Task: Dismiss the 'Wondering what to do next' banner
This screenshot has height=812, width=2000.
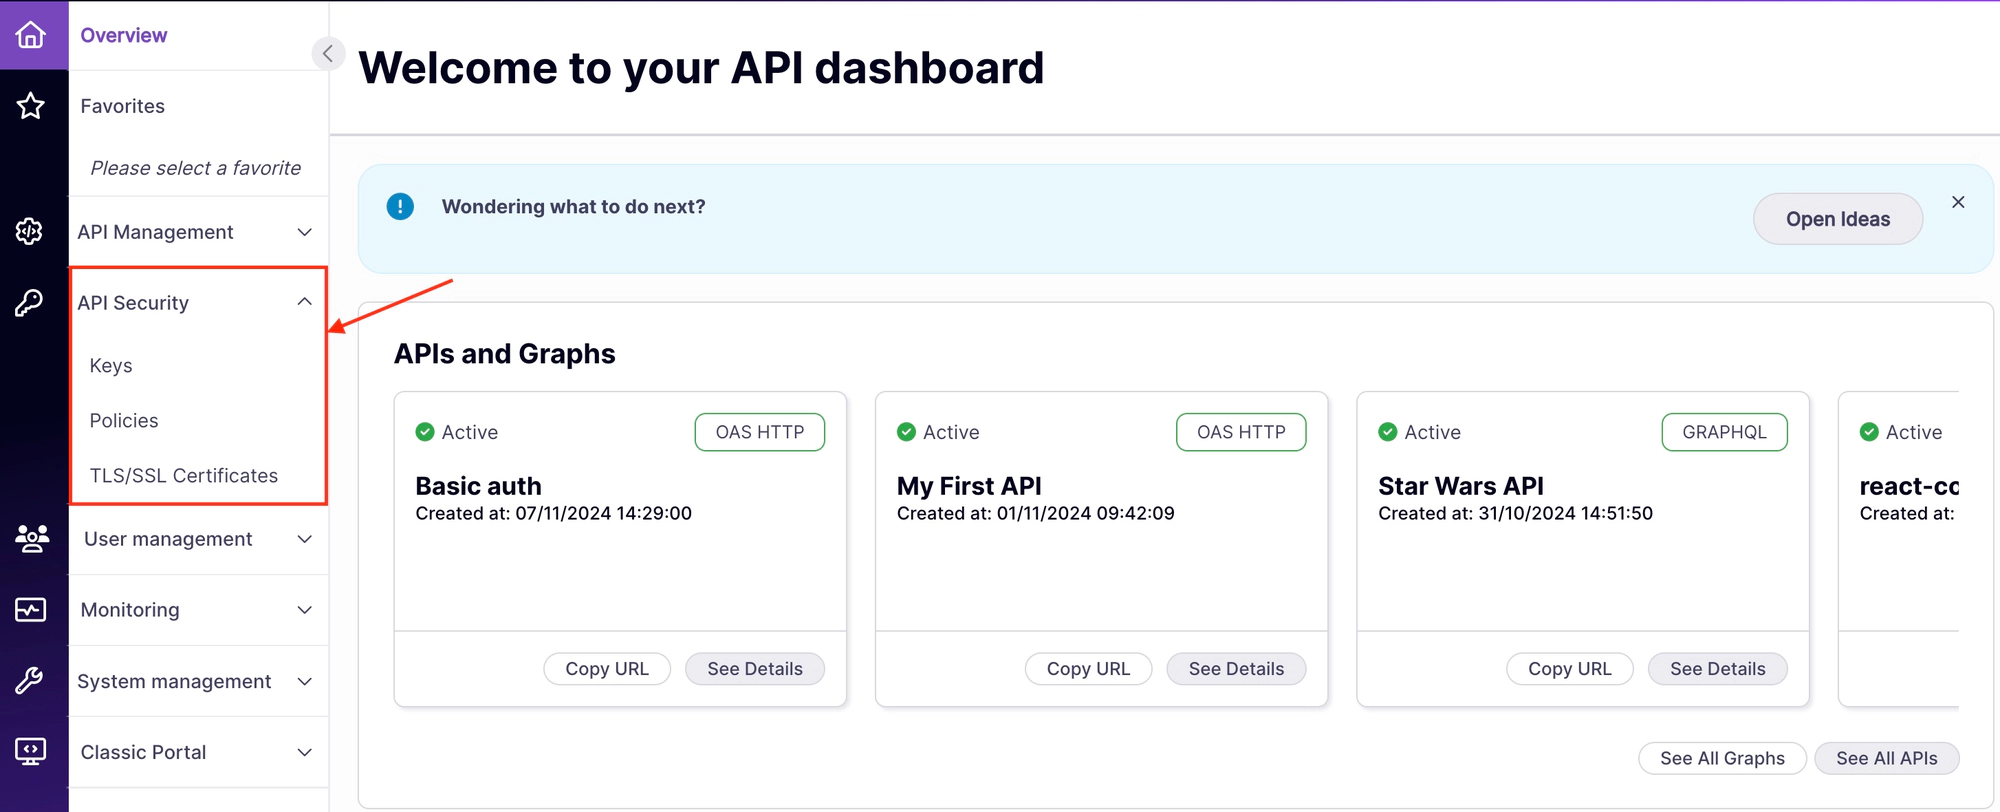Action: tap(1958, 202)
